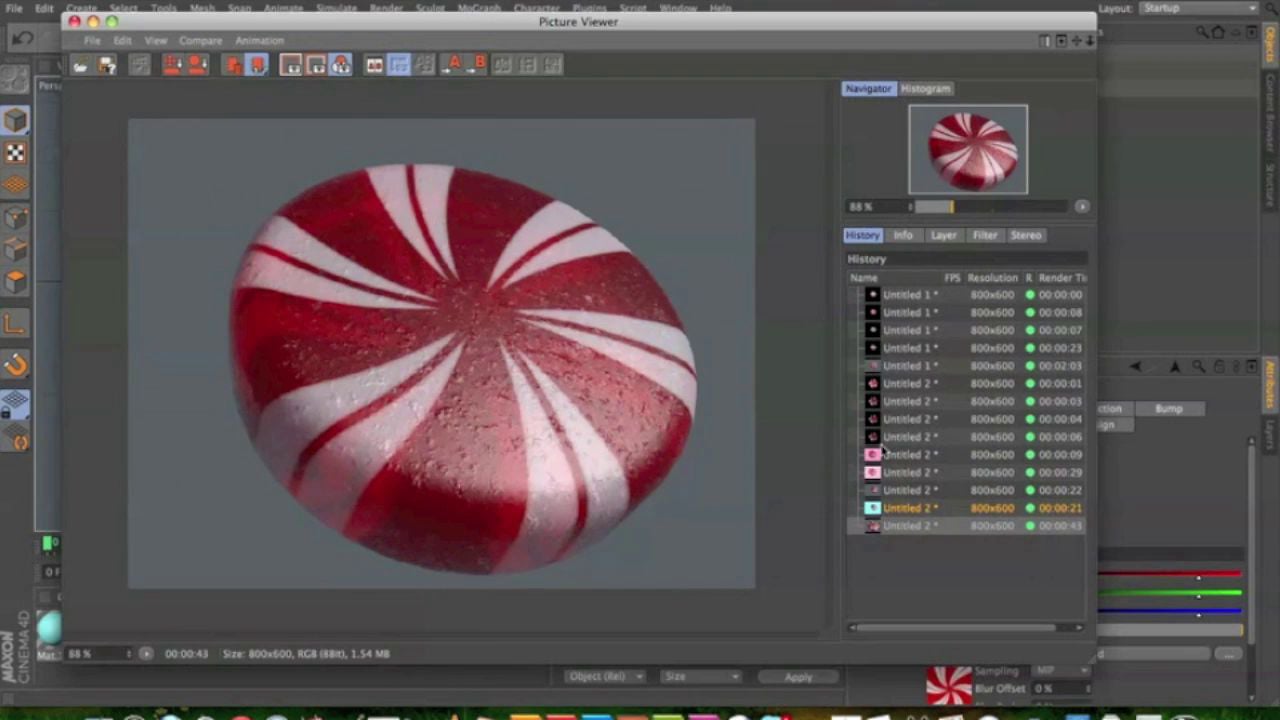Screen dimensions: 1280x720
Task: Click the Open file icon in toolbar
Action: 80,66
